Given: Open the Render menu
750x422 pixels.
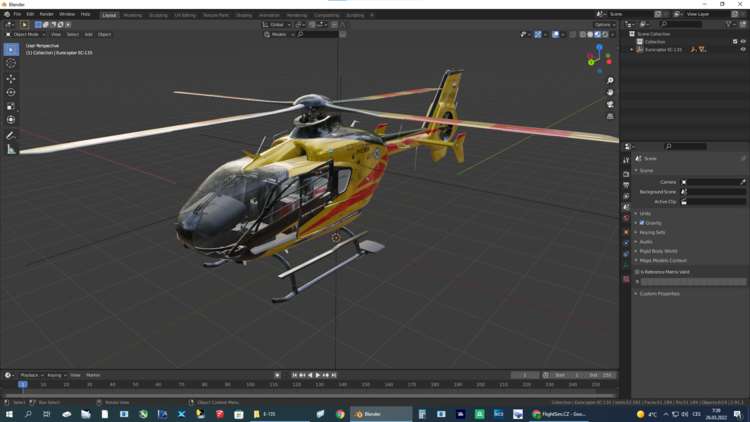Looking at the screenshot, I should [x=46, y=14].
